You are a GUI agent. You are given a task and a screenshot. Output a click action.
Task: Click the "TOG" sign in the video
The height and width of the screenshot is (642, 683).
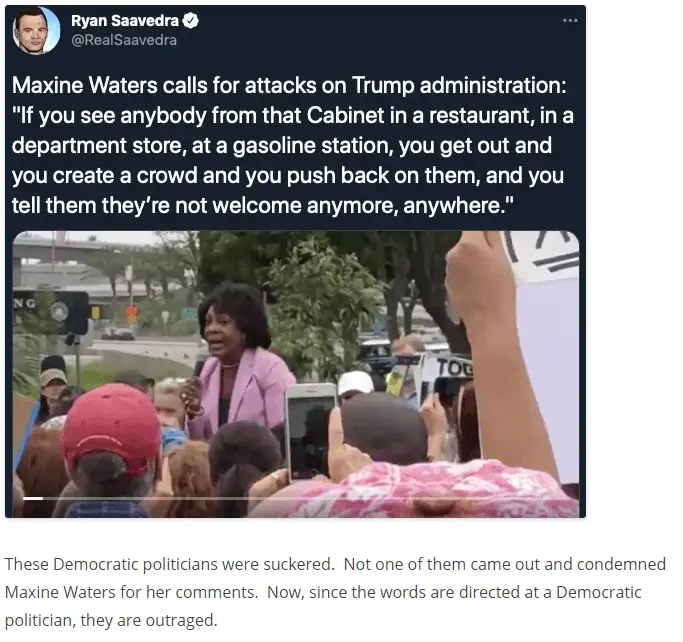click(x=454, y=368)
